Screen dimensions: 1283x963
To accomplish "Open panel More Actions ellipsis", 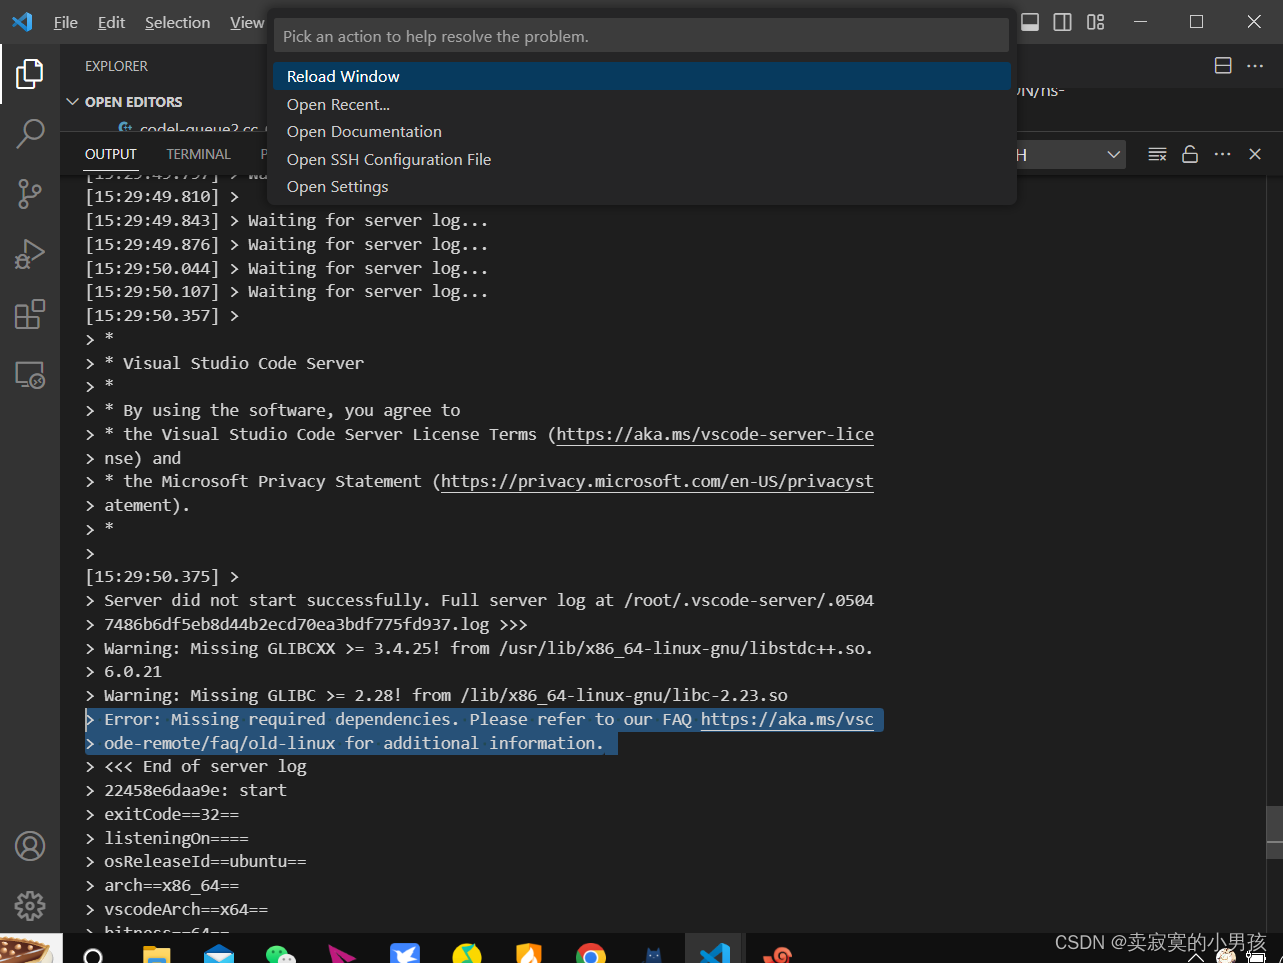I will pos(1222,154).
